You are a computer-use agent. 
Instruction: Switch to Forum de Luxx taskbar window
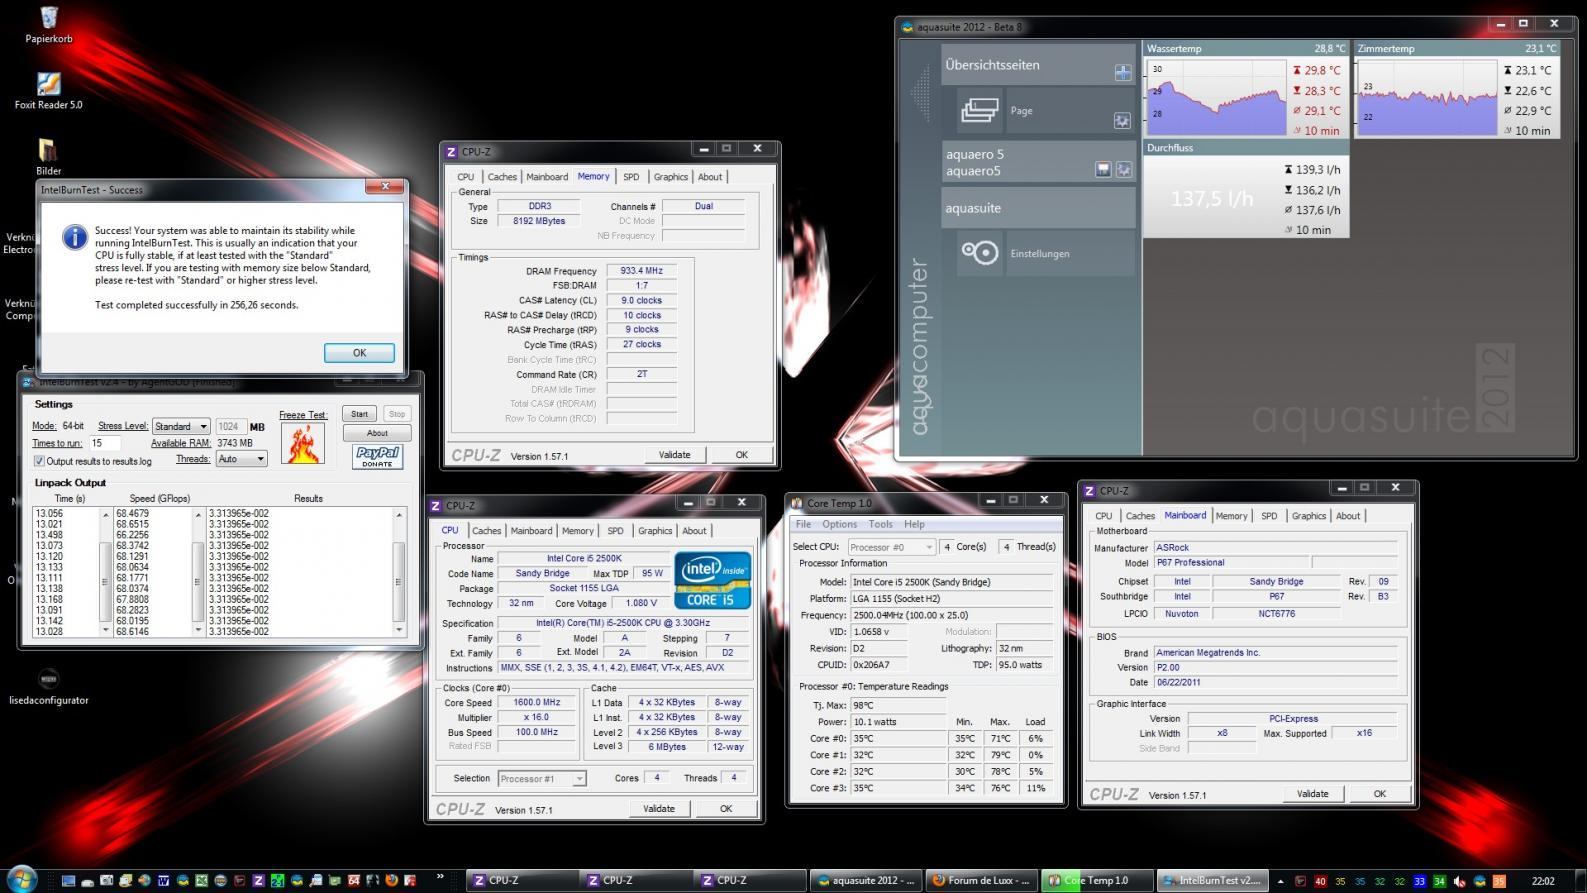[x=981, y=880]
